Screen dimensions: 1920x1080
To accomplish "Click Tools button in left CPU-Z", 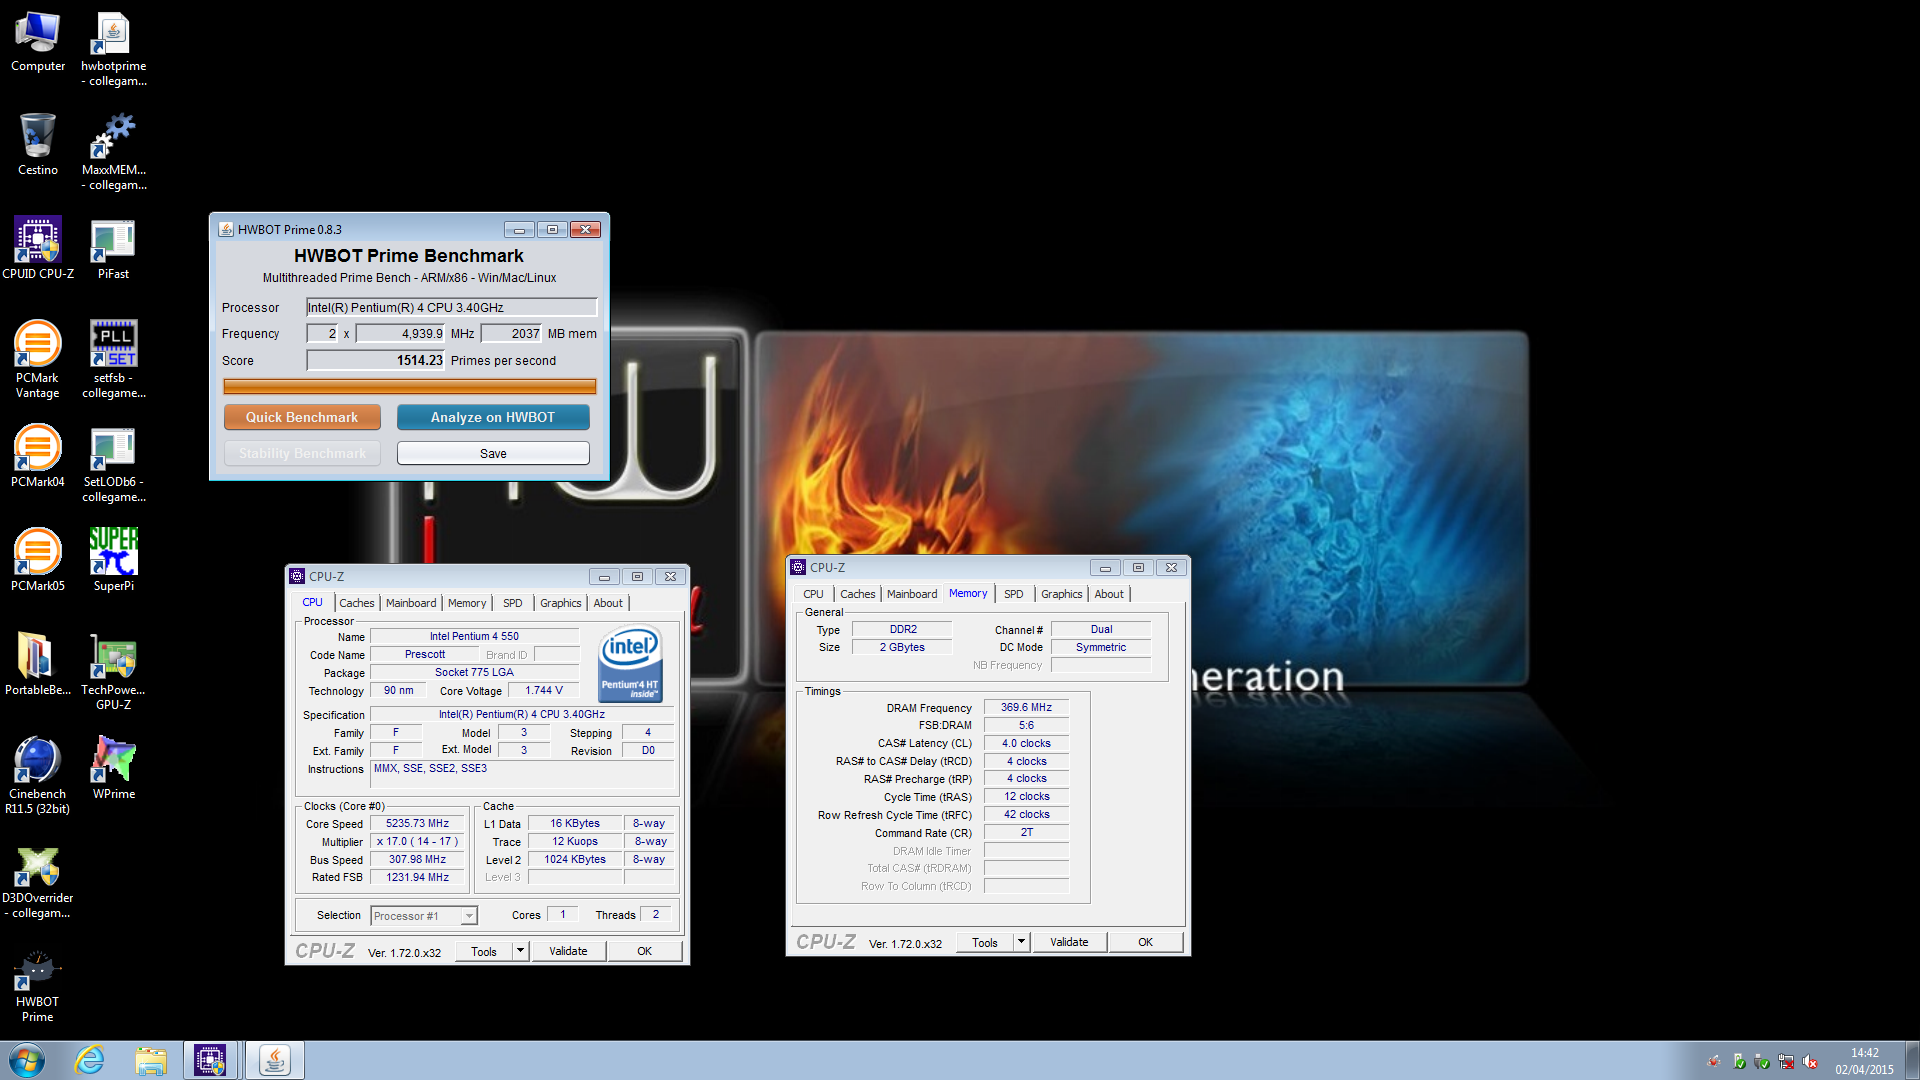I will click(485, 951).
